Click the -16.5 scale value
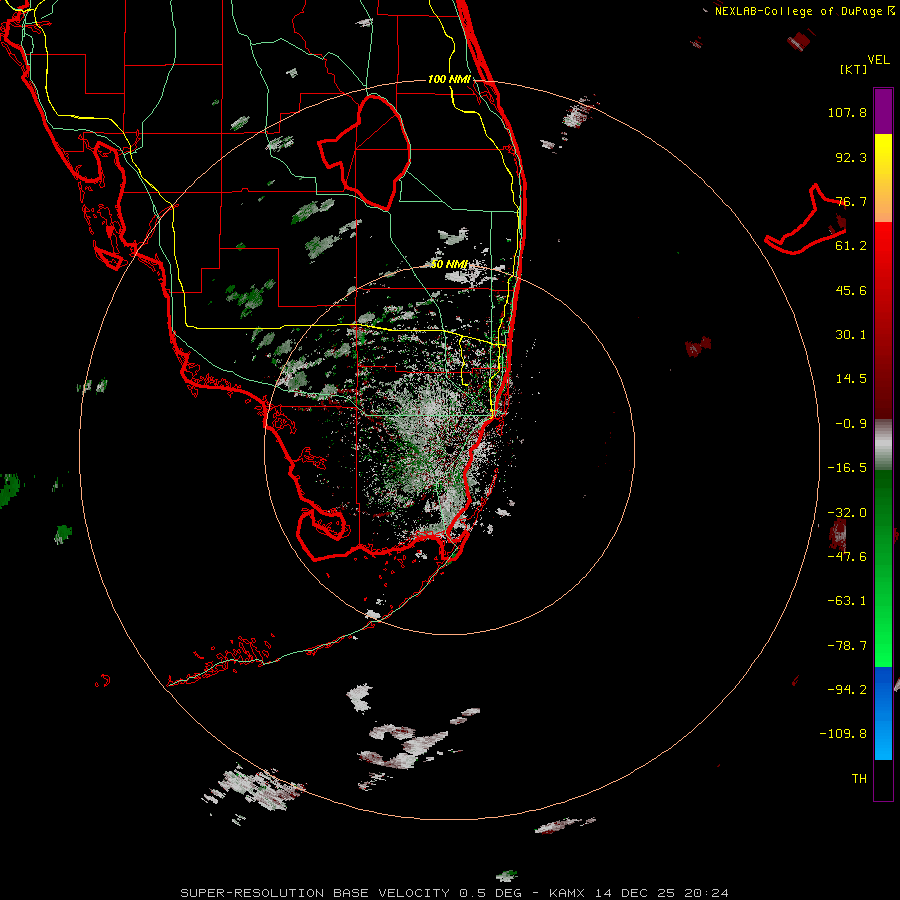This screenshot has width=900, height=900. pyautogui.click(x=847, y=468)
